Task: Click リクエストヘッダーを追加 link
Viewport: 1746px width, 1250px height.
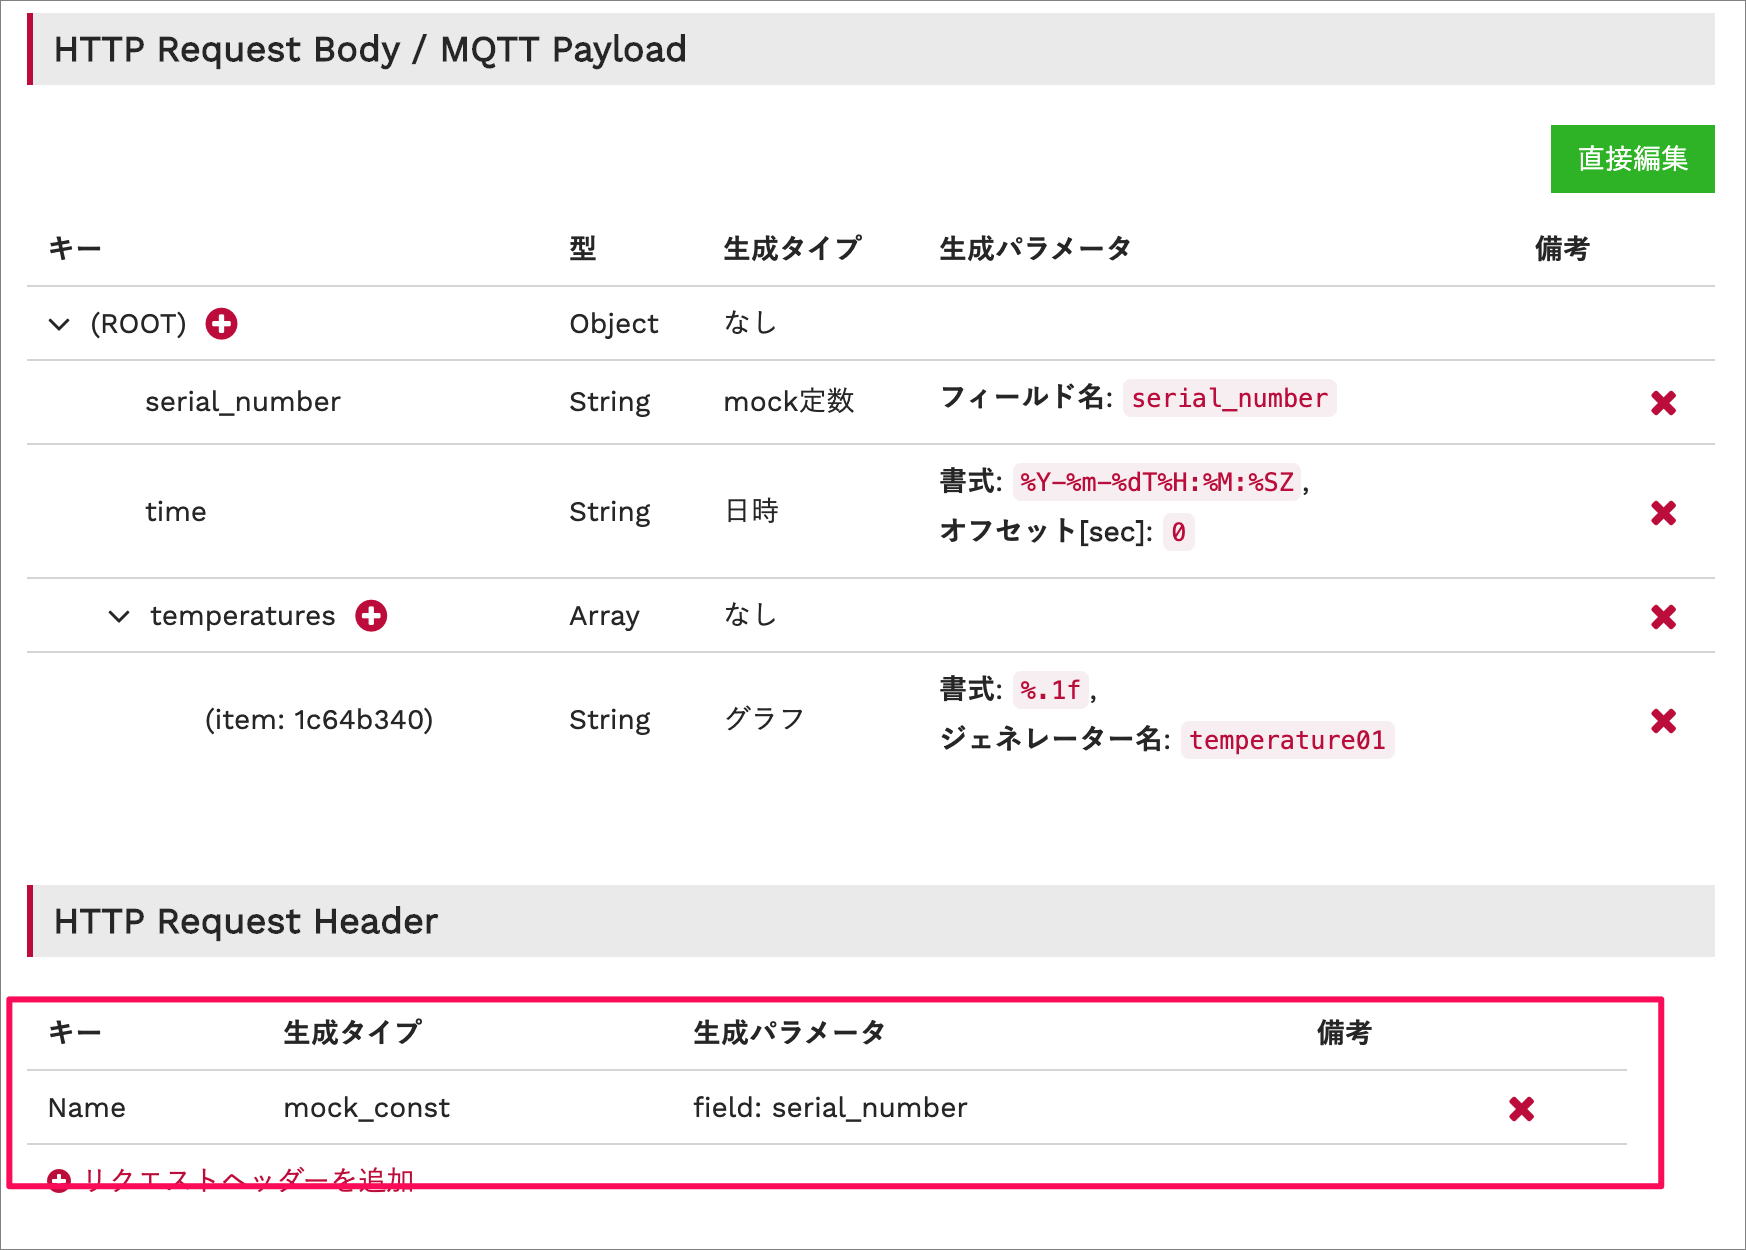Action: 249,1180
